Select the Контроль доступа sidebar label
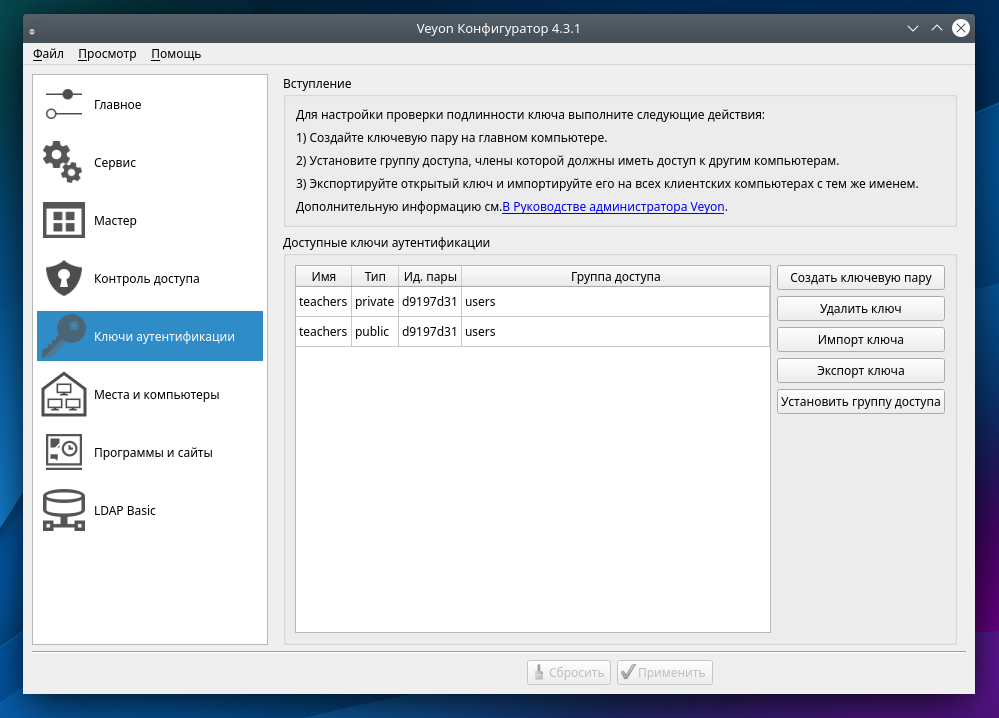This screenshot has width=999, height=718. (x=147, y=278)
